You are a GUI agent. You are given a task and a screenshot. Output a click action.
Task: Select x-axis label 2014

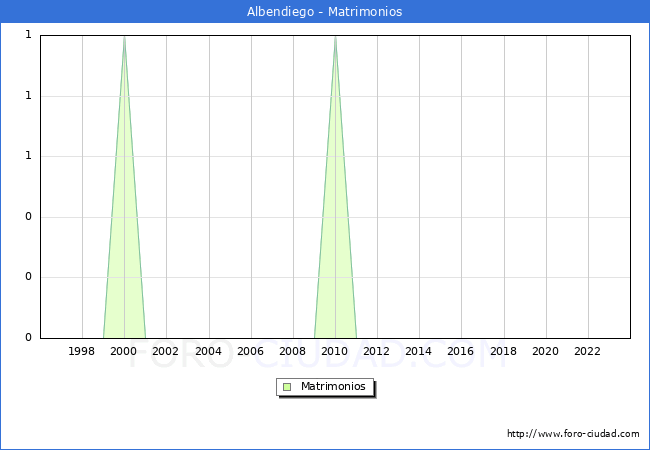click(x=419, y=351)
